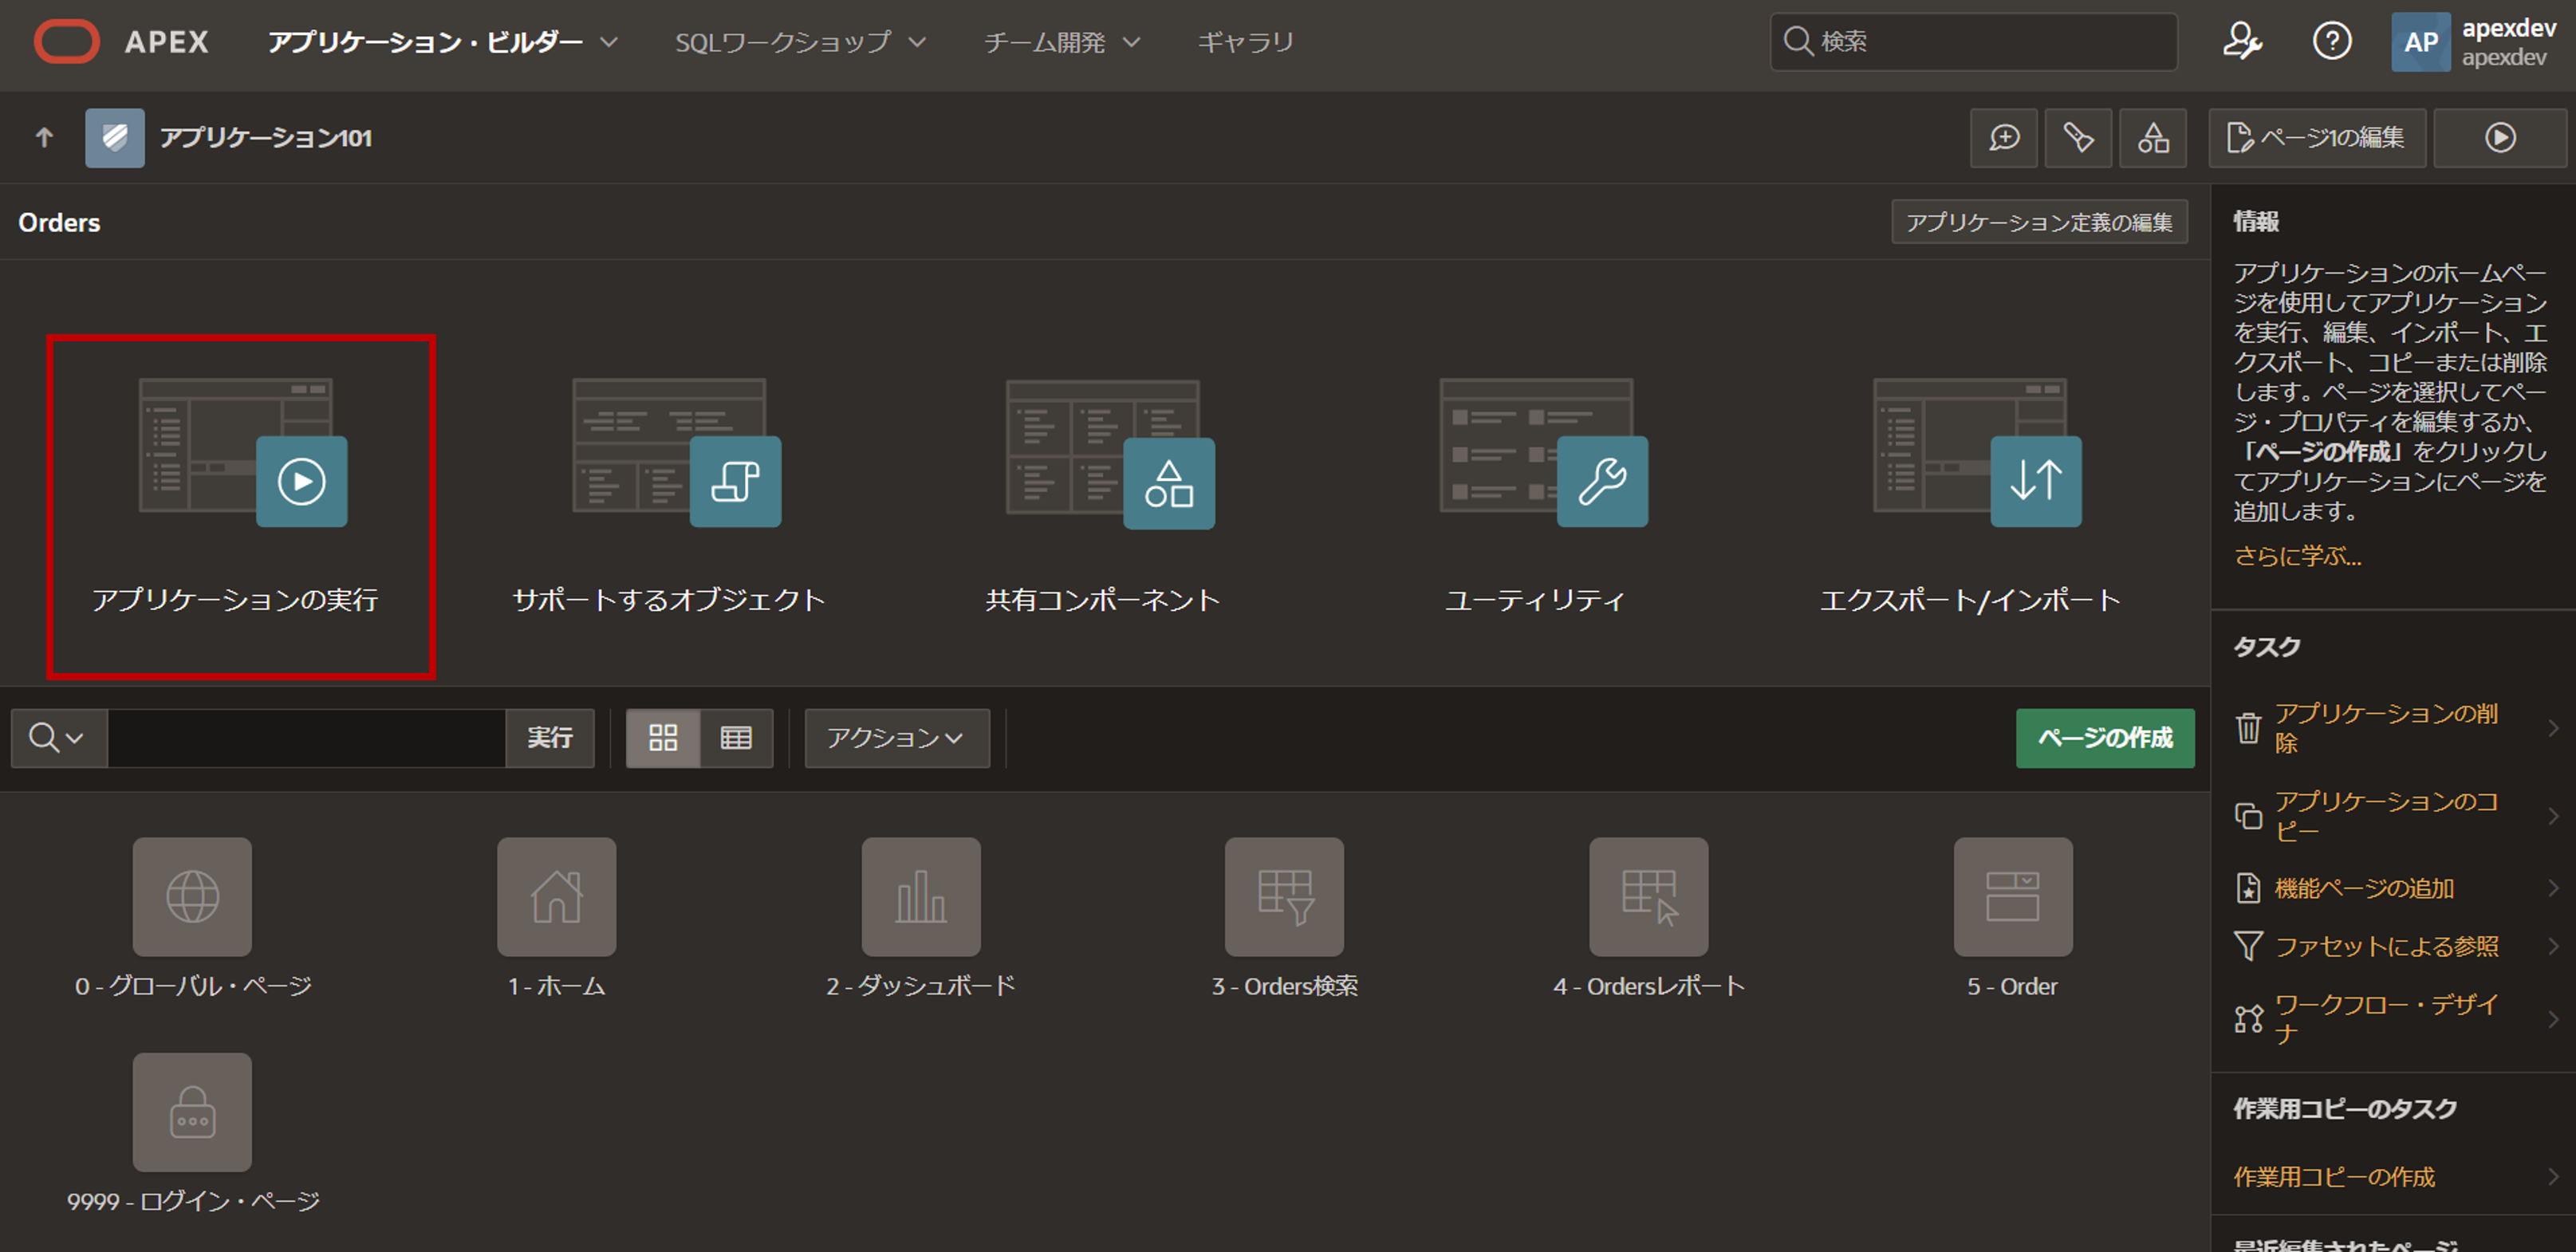Open the Utilities wrench icon

(1602, 481)
